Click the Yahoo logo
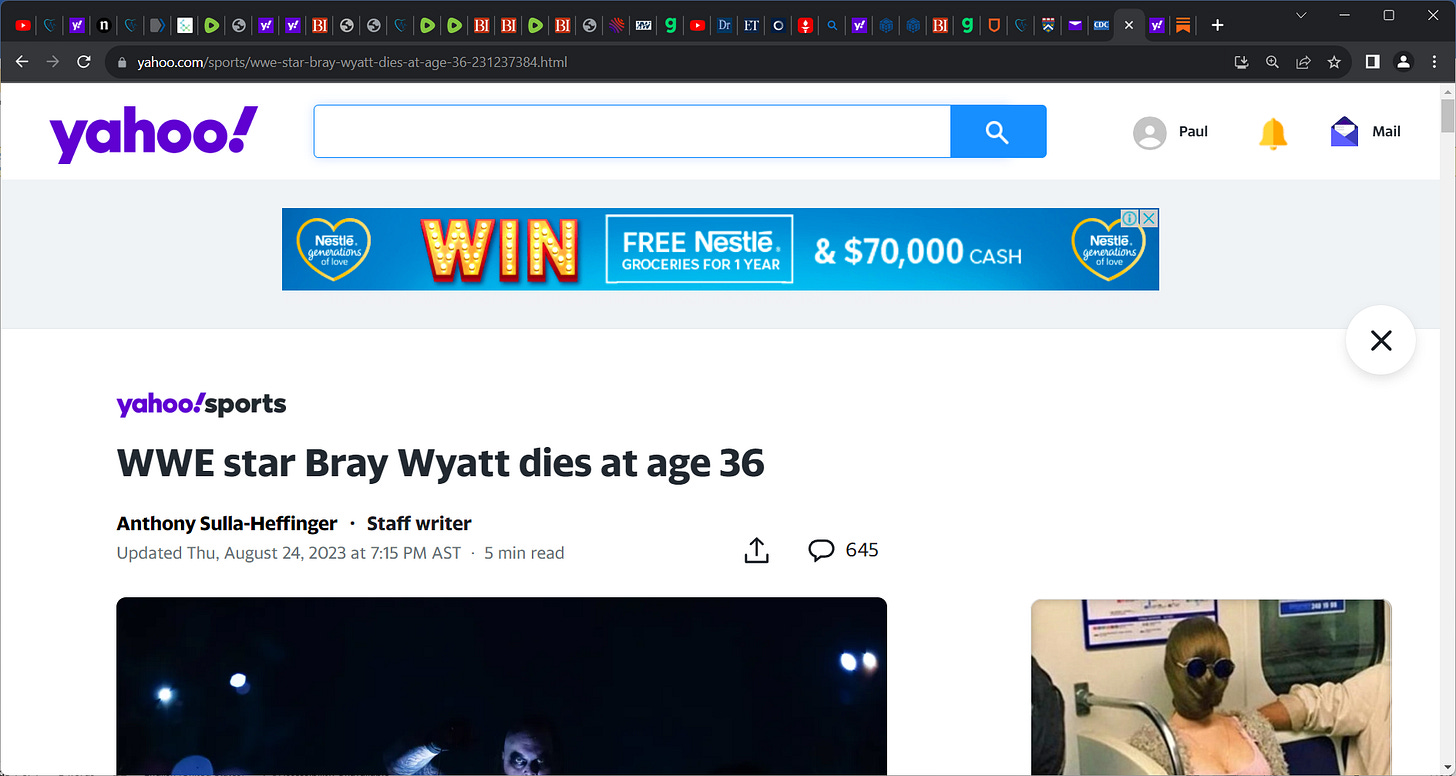The height and width of the screenshot is (776, 1456). point(153,132)
